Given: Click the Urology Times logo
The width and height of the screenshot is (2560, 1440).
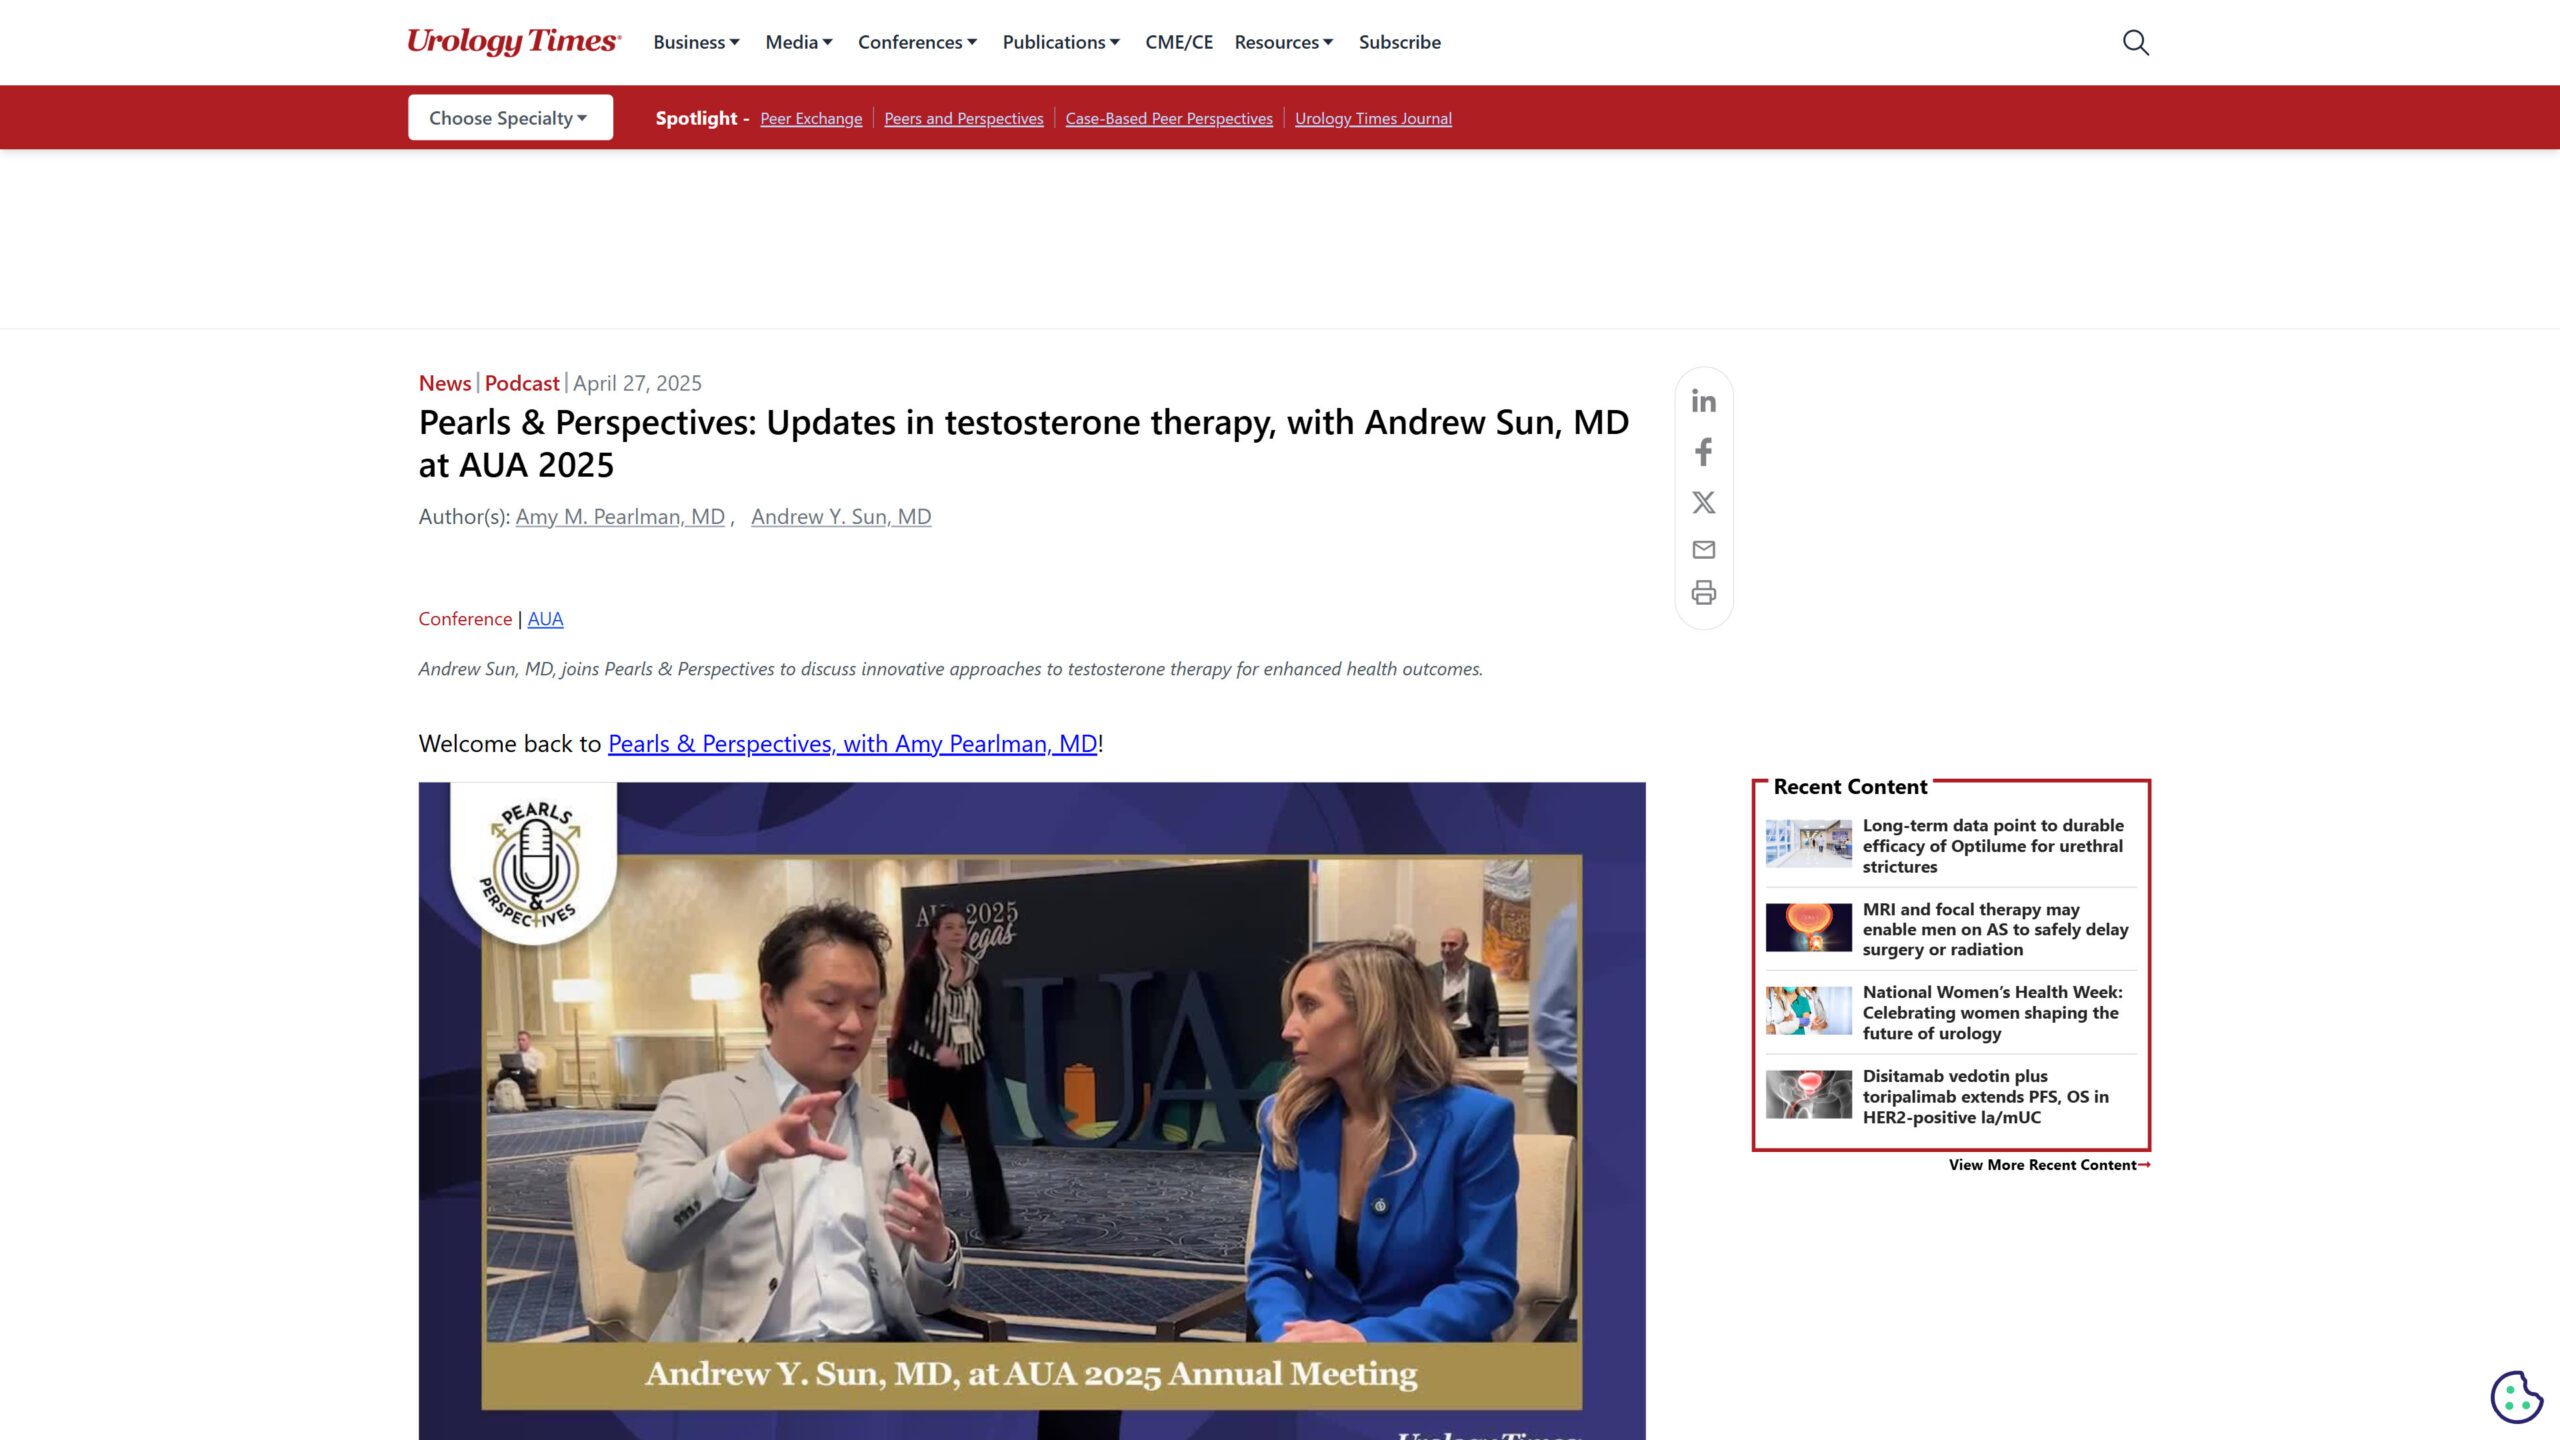Looking at the screenshot, I should click(x=513, y=42).
